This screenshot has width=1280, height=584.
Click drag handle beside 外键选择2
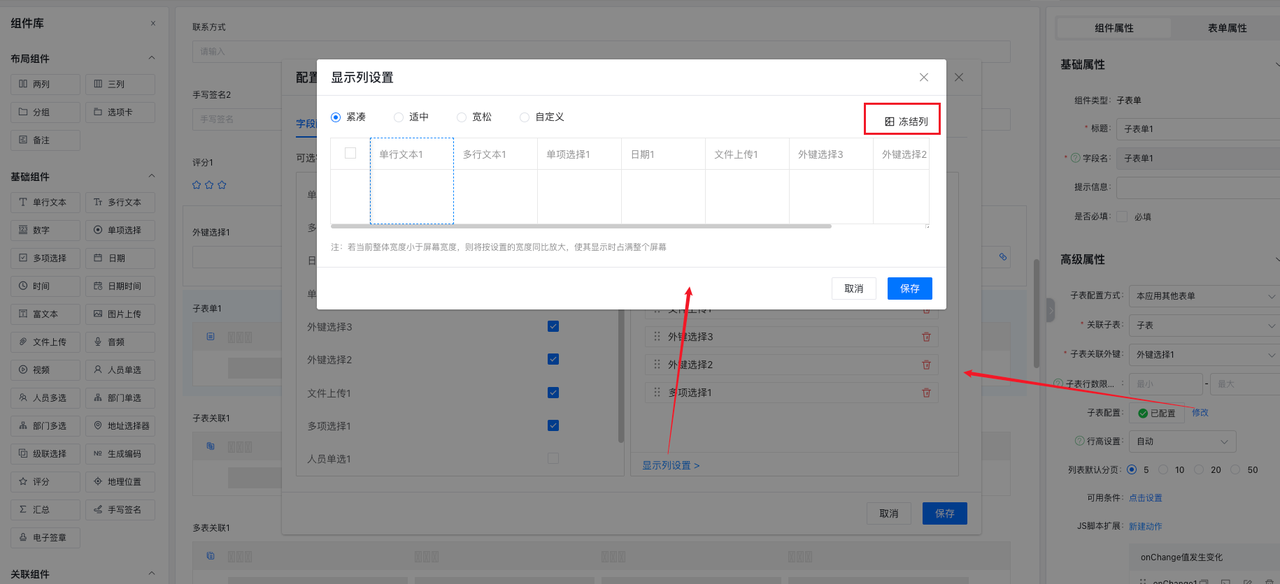657,365
